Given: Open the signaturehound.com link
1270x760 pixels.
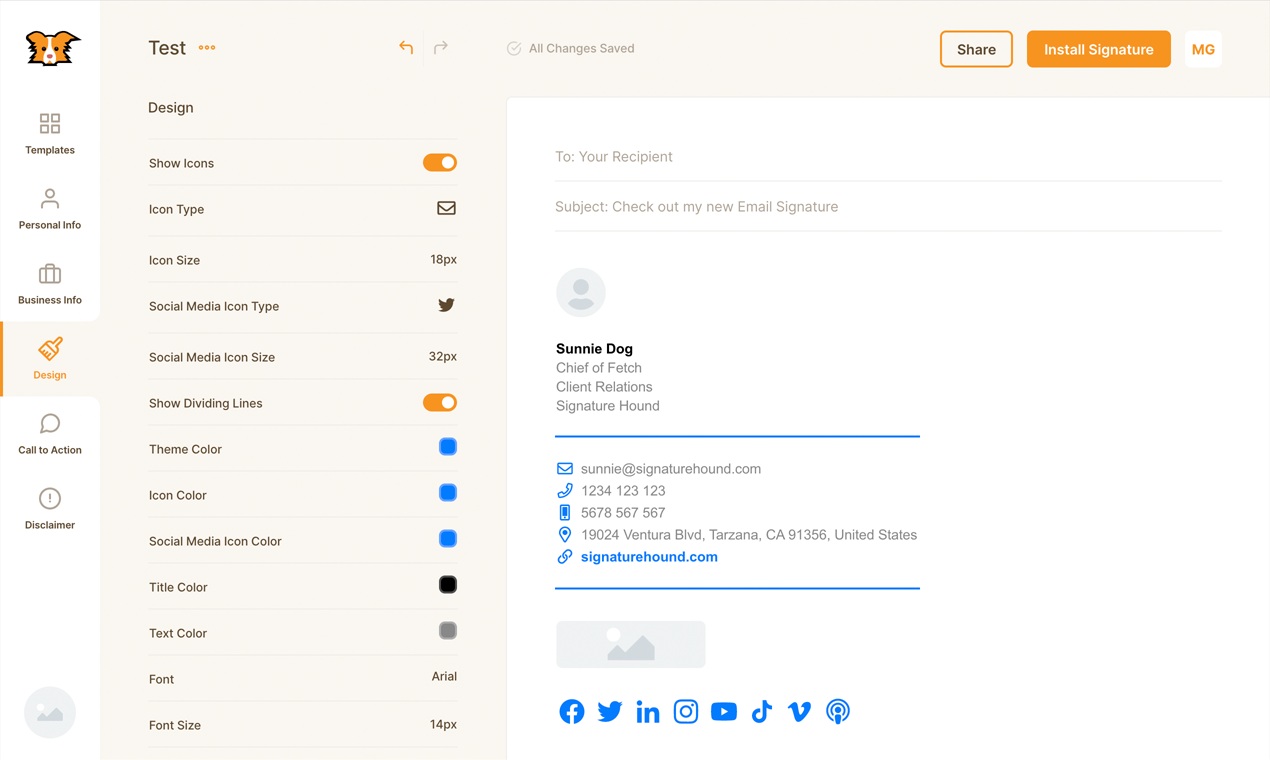Looking at the screenshot, I should click(648, 556).
